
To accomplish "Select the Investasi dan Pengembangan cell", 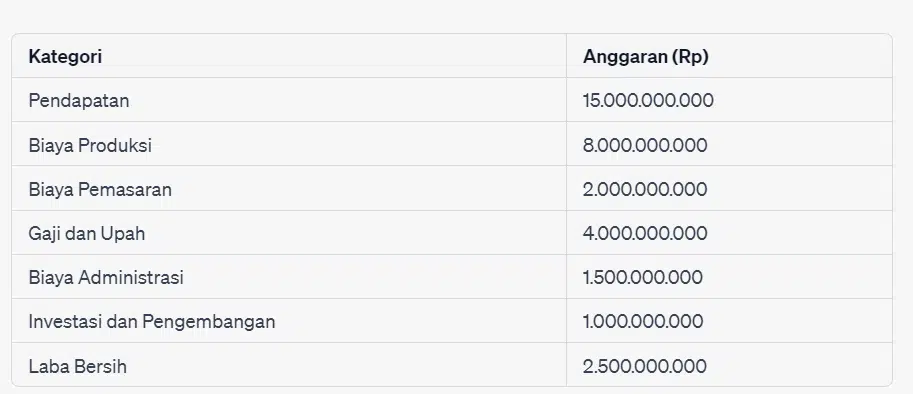I will [x=152, y=321].
